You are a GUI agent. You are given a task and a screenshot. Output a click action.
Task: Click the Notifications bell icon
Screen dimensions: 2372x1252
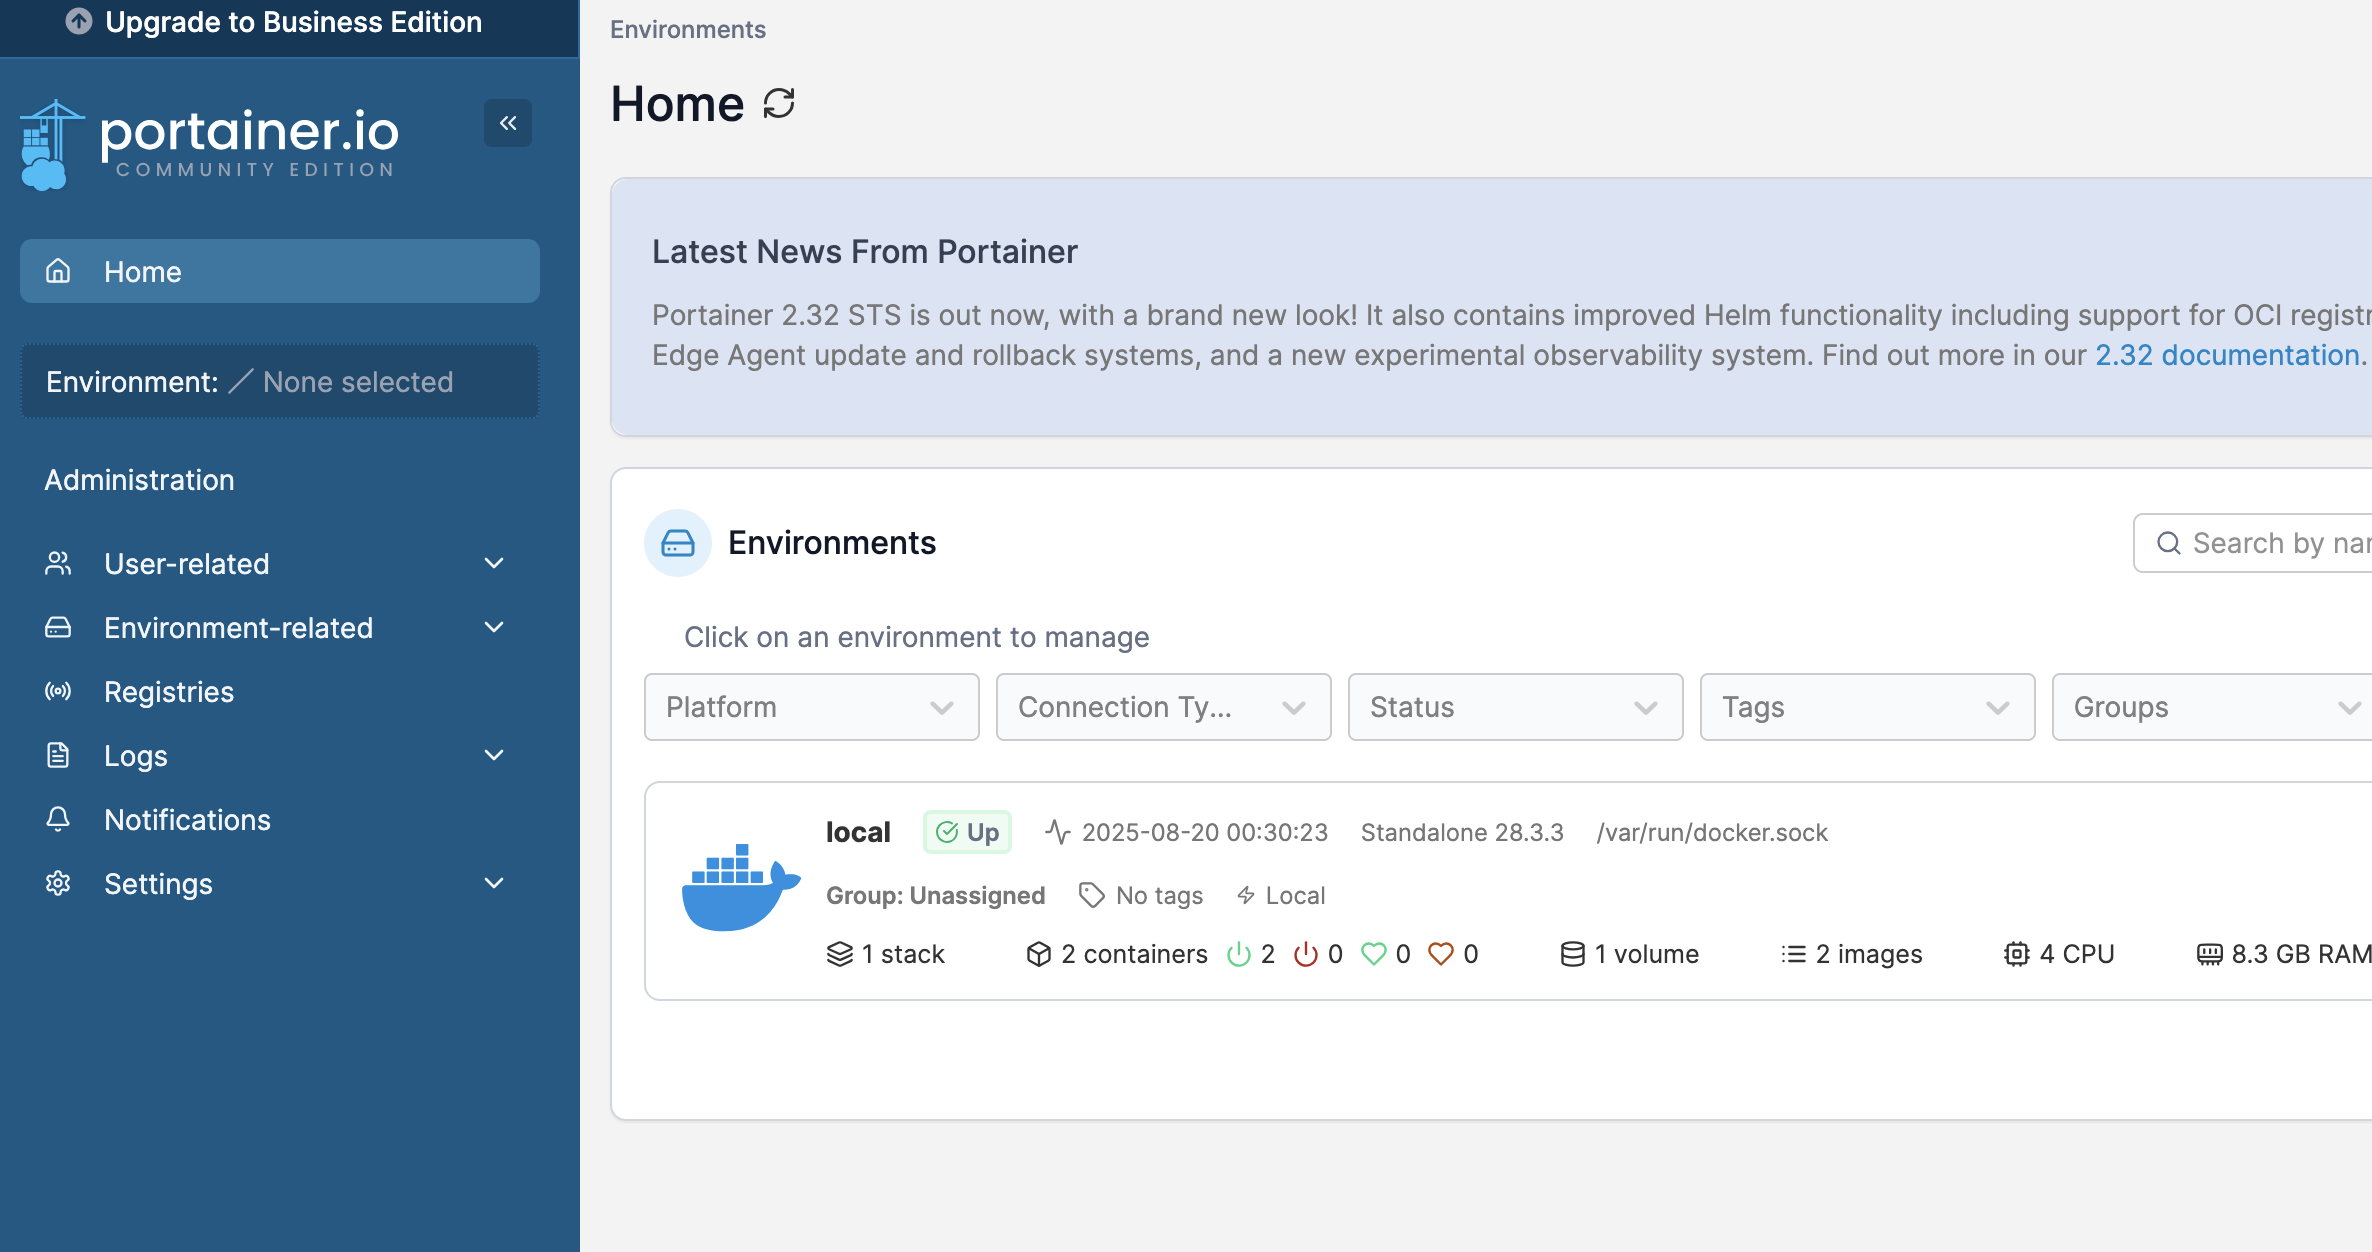point(58,819)
